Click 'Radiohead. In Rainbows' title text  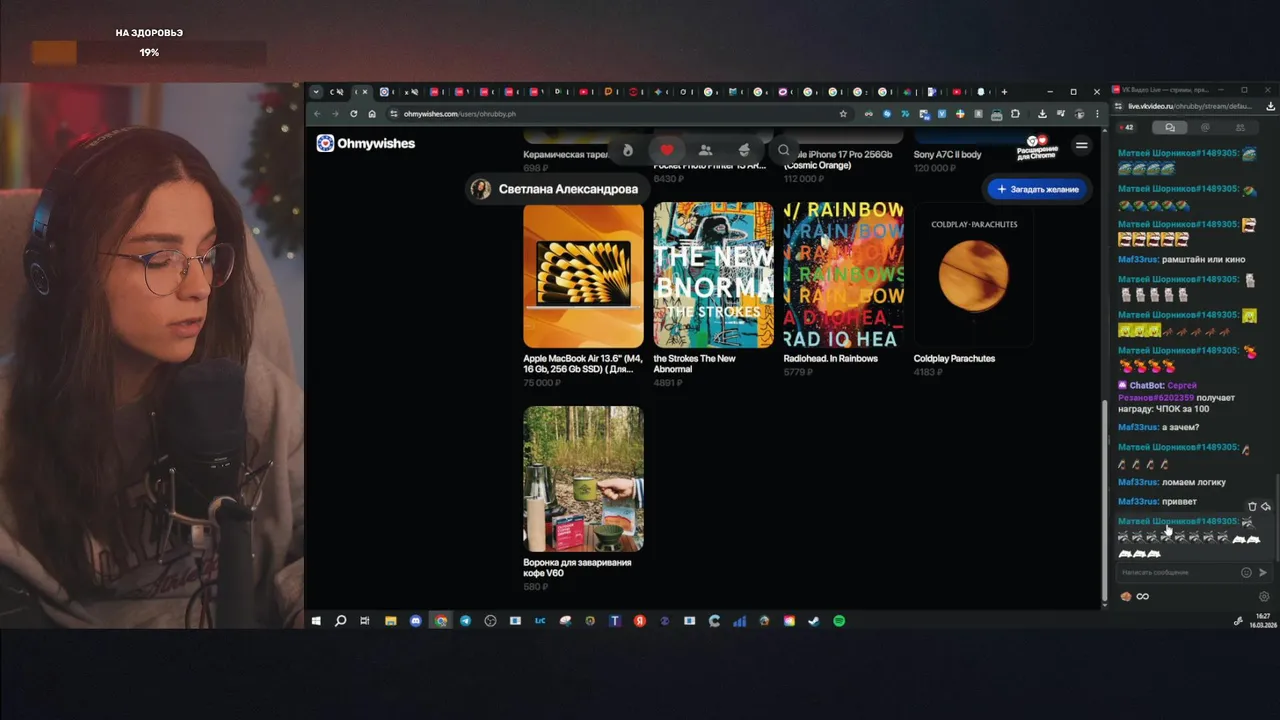coord(830,359)
